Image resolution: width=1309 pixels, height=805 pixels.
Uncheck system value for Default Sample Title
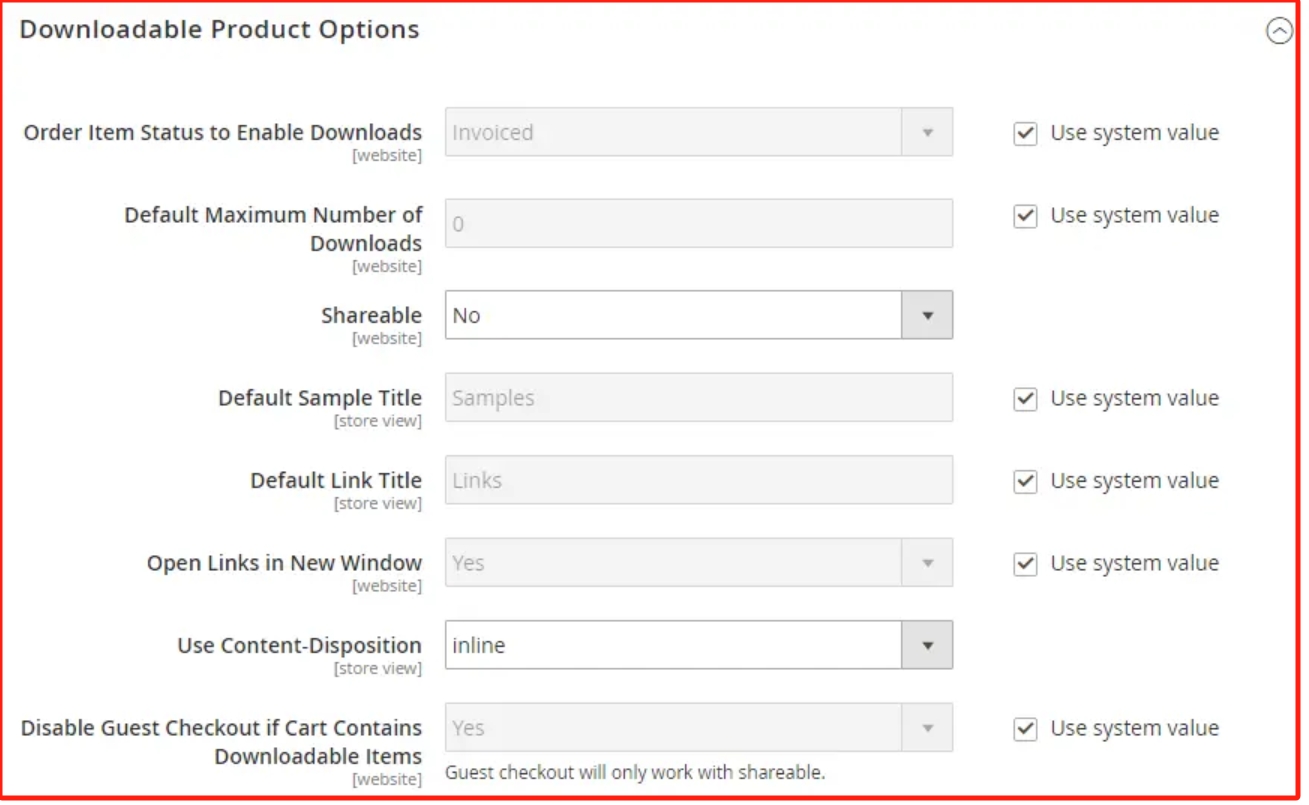tap(1025, 399)
